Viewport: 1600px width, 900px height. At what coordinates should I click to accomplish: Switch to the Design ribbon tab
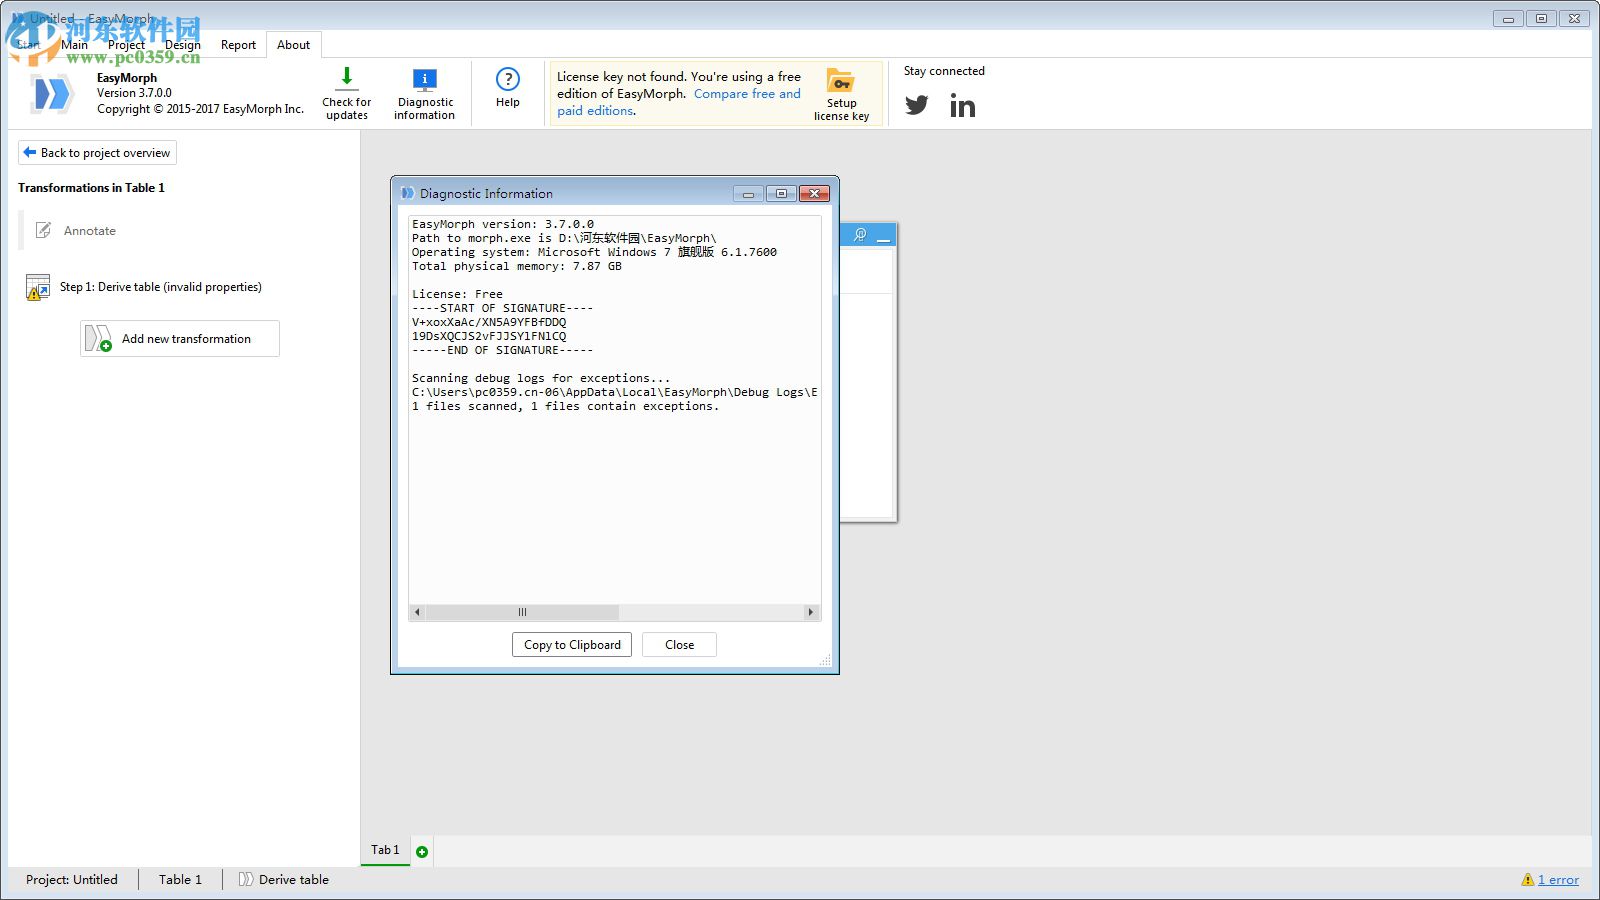(183, 45)
